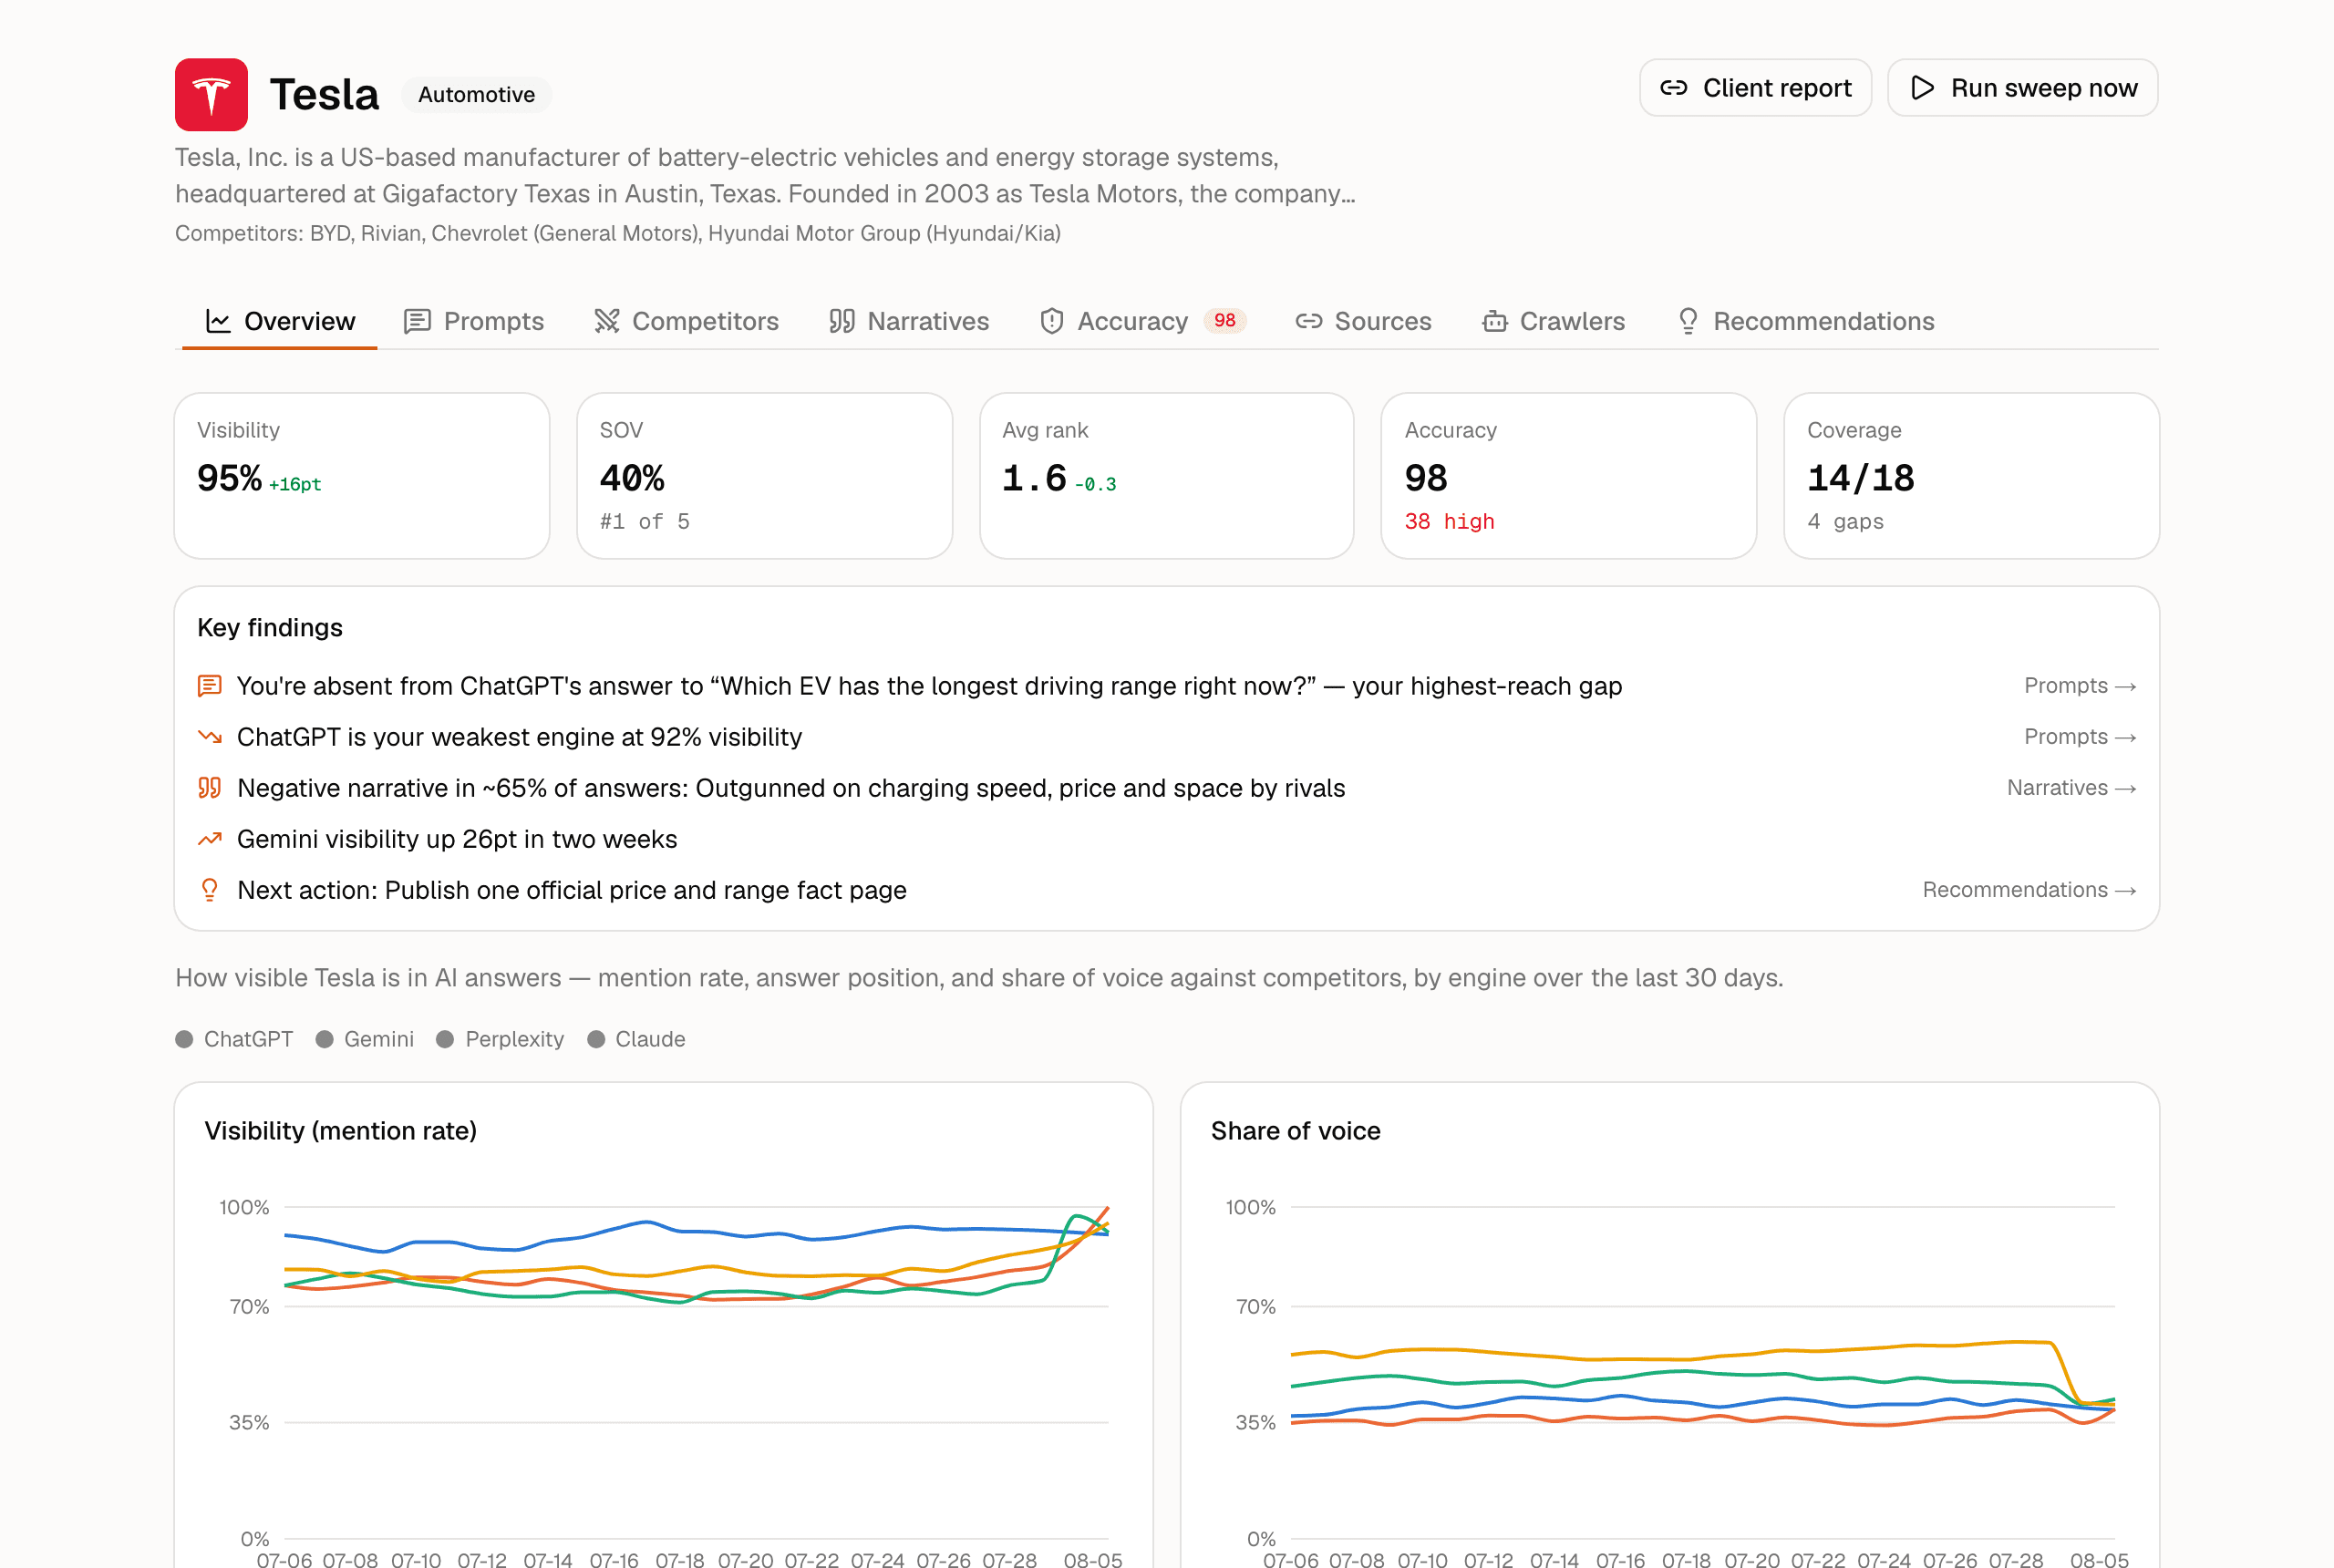Click the Narratives quote icon
The image size is (2334, 1568).
pos(842,321)
